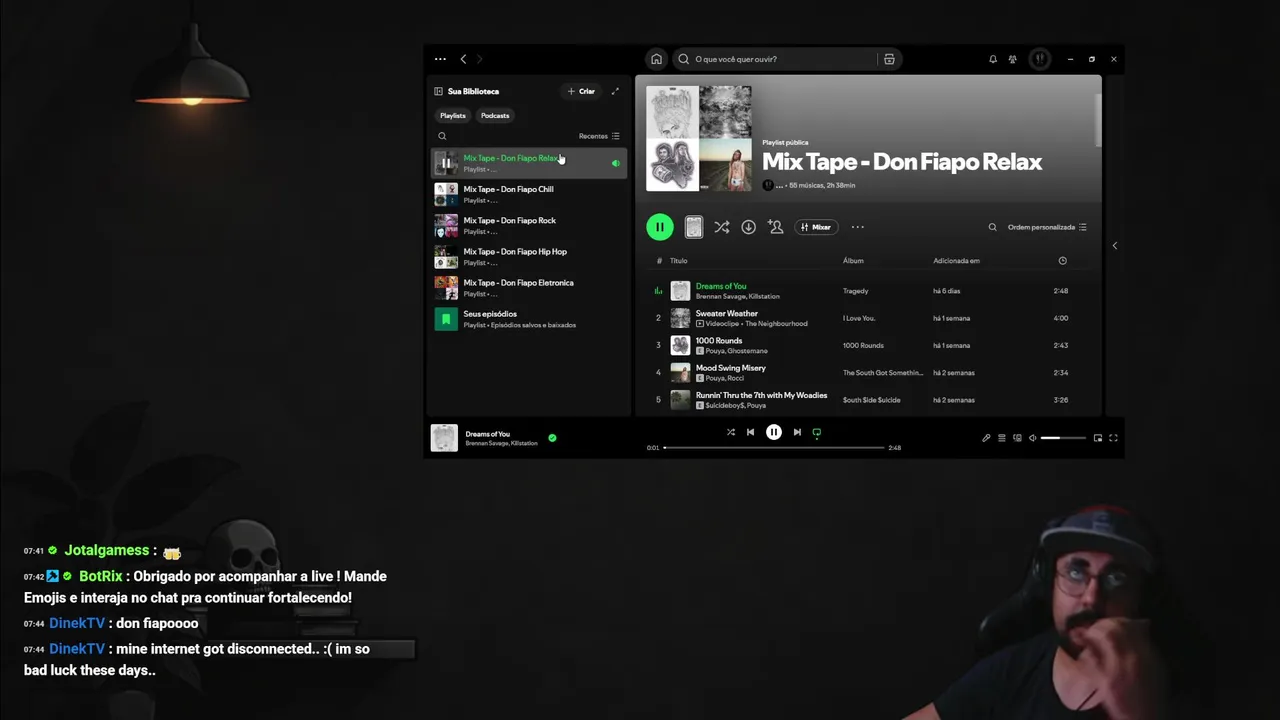Click the Álbum column header

(853, 261)
